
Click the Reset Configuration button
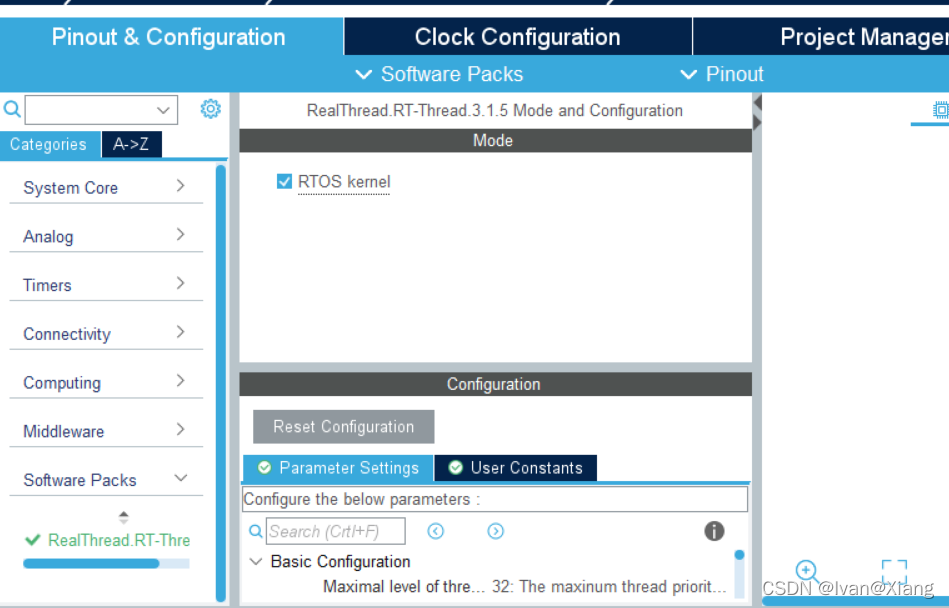[x=343, y=427]
